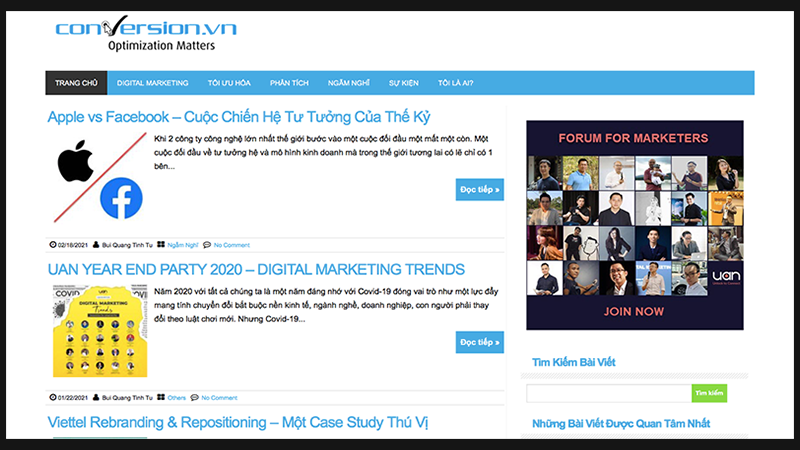Click comment bubble icon in Apple vs Facebook post meta
Viewport: 800px width, 450px height.
207,245
